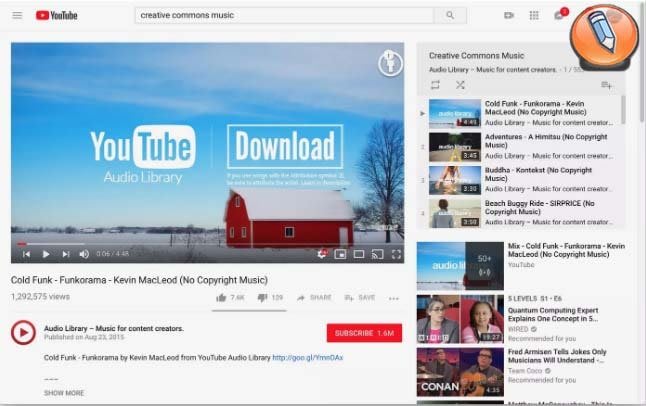The width and height of the screenshot is (646, 406).
Task: Click the playlist panel scrollbar
Action: coord(623,110)
